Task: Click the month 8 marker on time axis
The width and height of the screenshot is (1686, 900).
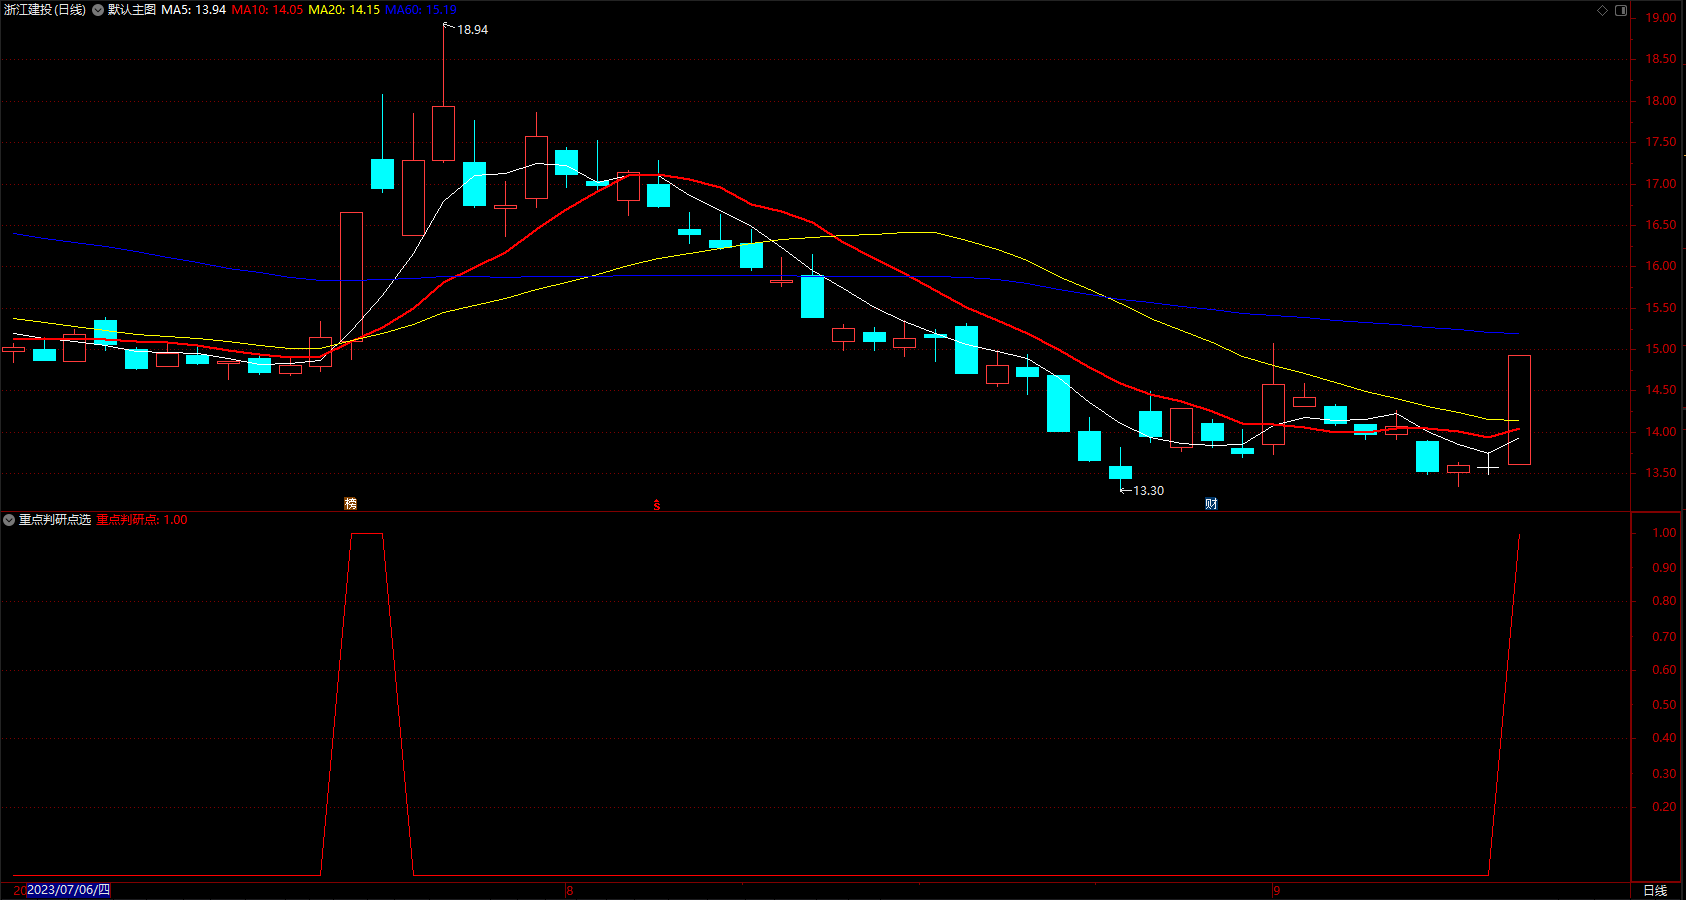Action: 570,890
